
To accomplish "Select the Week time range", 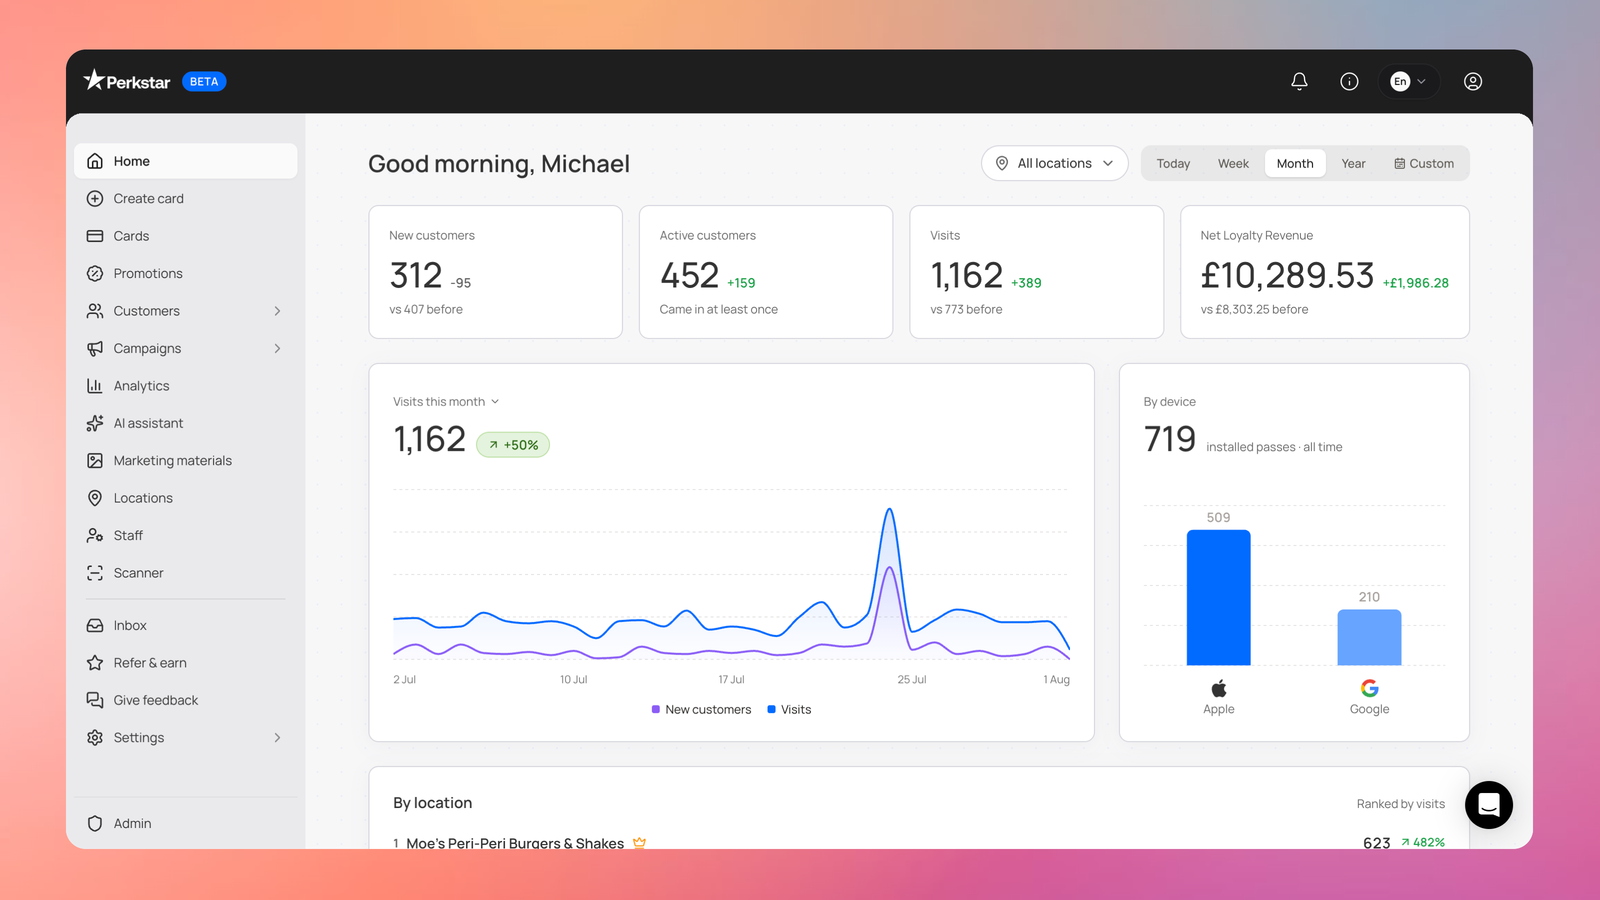I will coord(1233,164).
